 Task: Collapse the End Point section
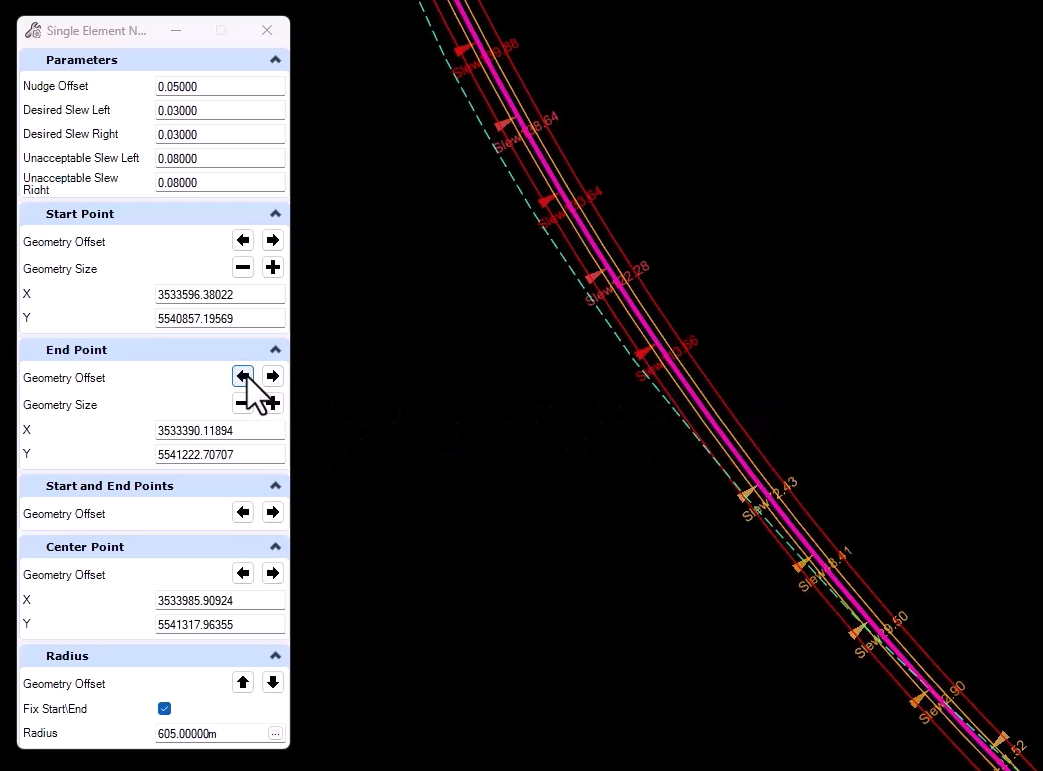point(274,349)
